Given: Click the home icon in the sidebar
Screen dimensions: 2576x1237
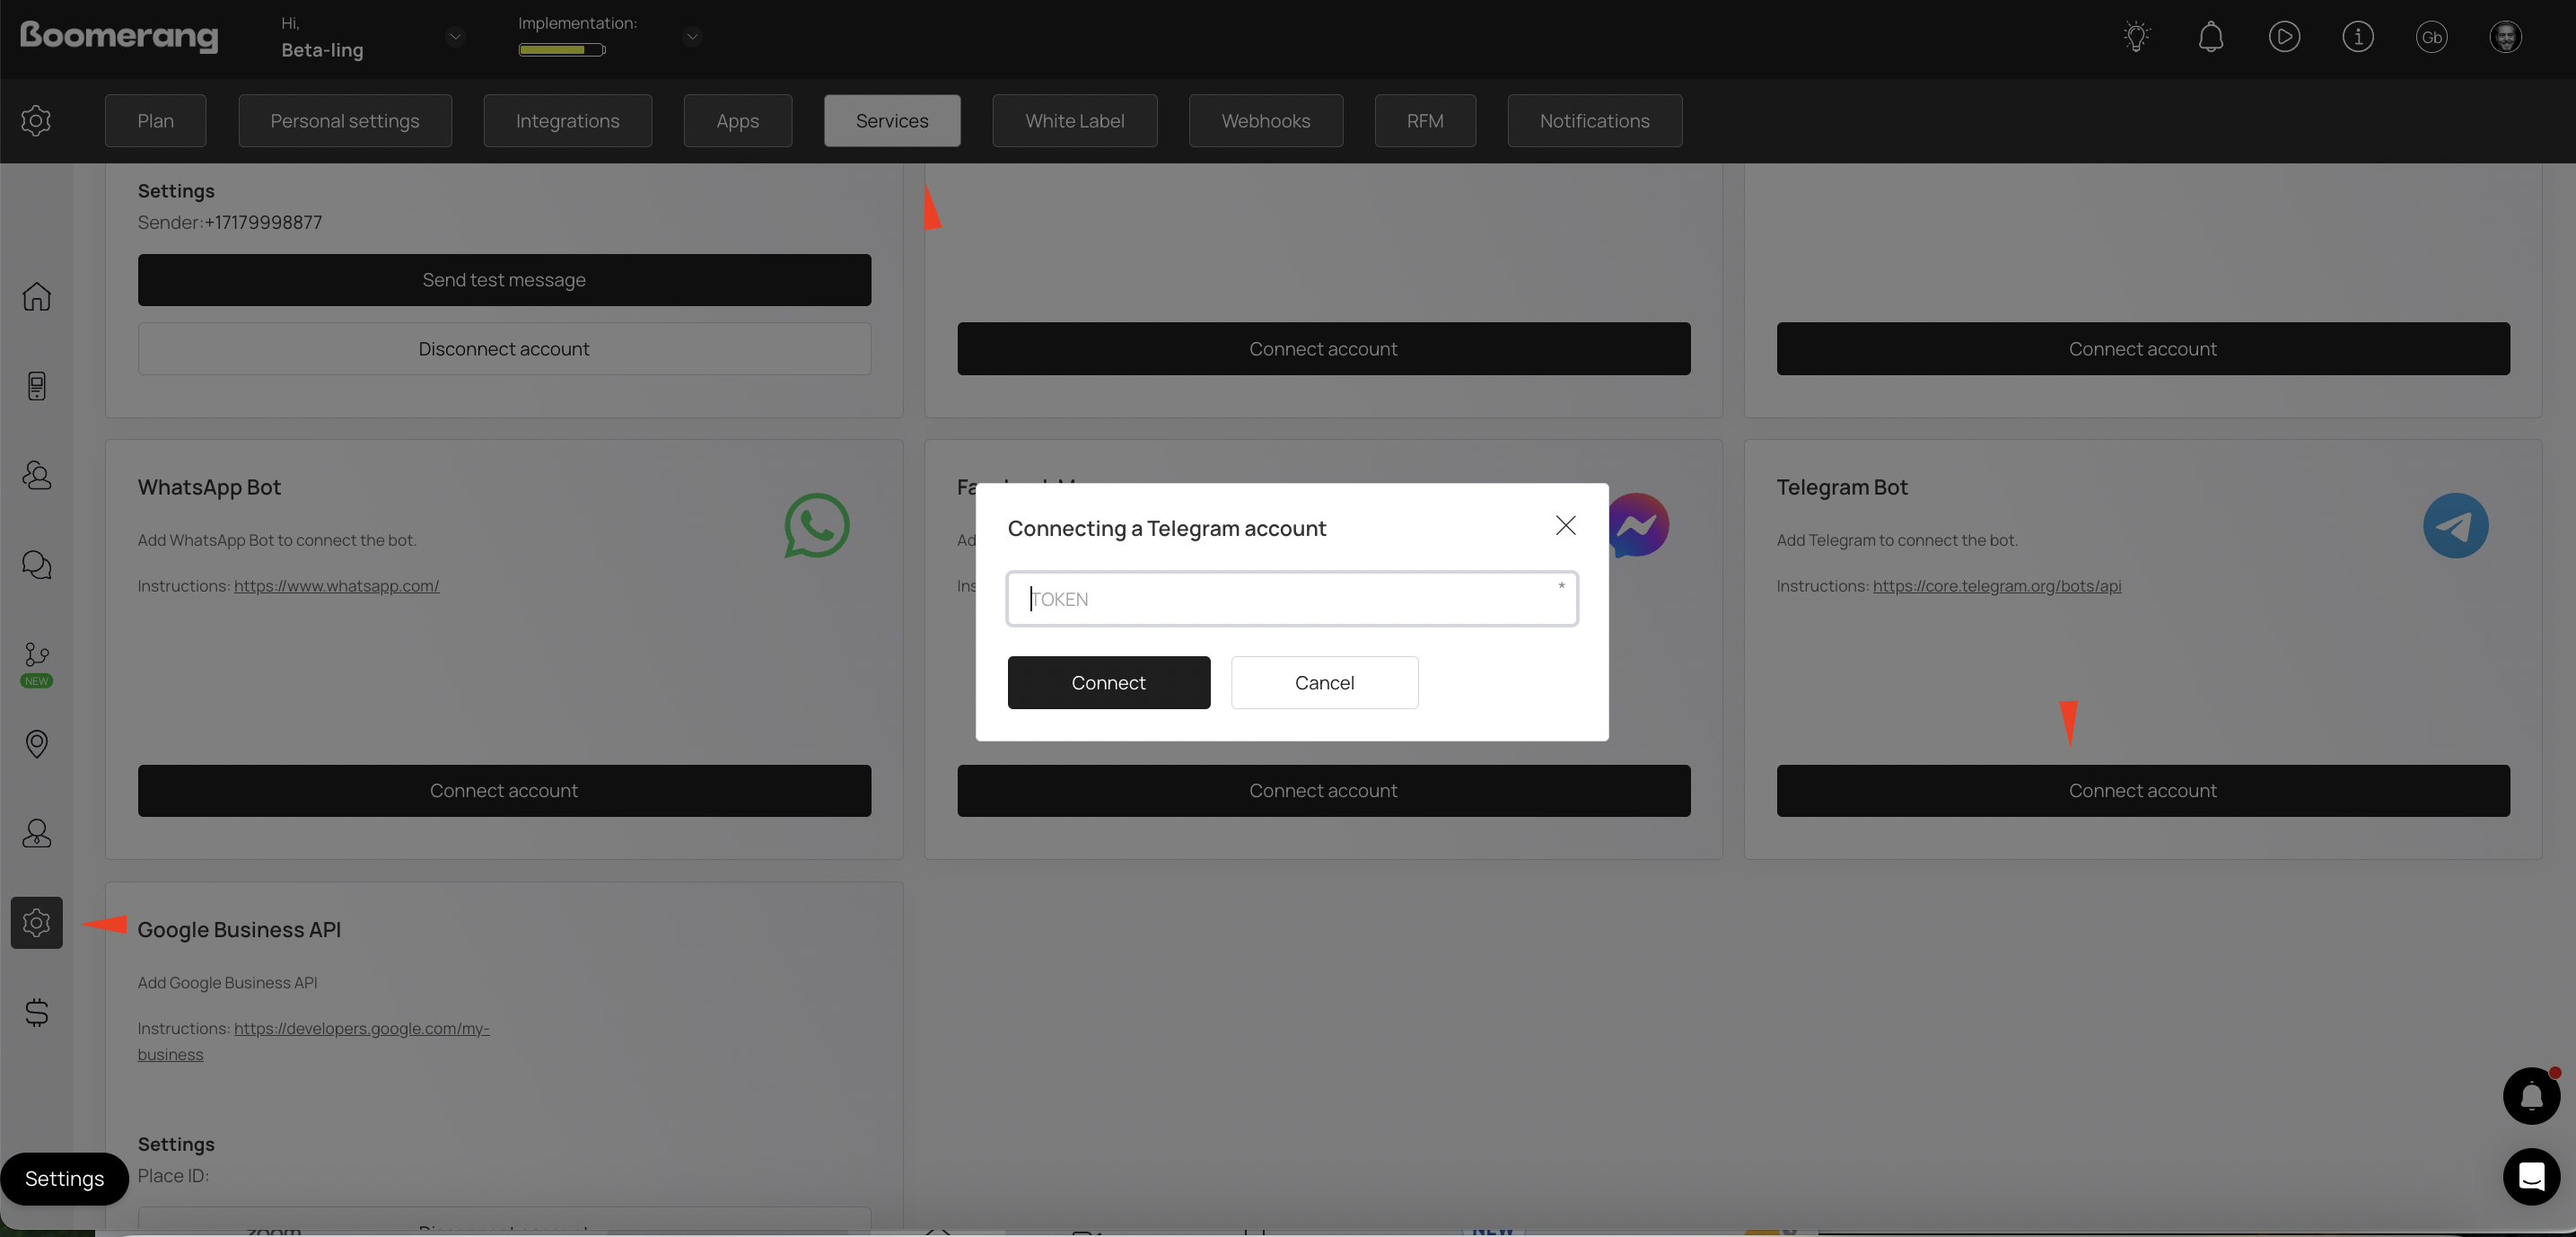Looking at the screenshot, I should [x=37, y=297].
